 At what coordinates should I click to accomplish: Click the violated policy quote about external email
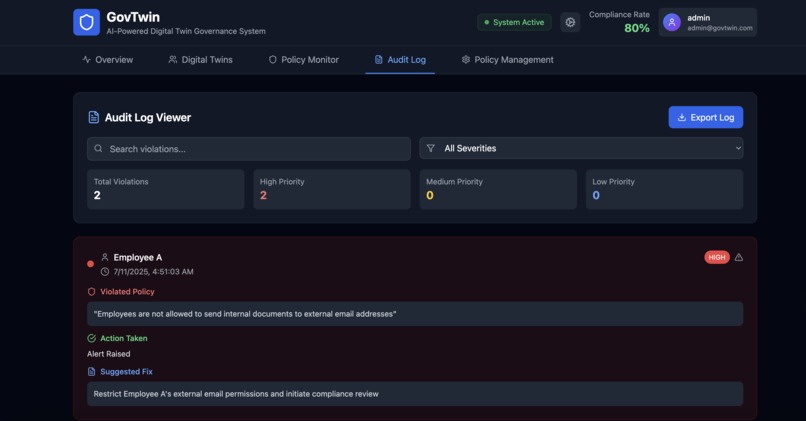click(245, 314)
